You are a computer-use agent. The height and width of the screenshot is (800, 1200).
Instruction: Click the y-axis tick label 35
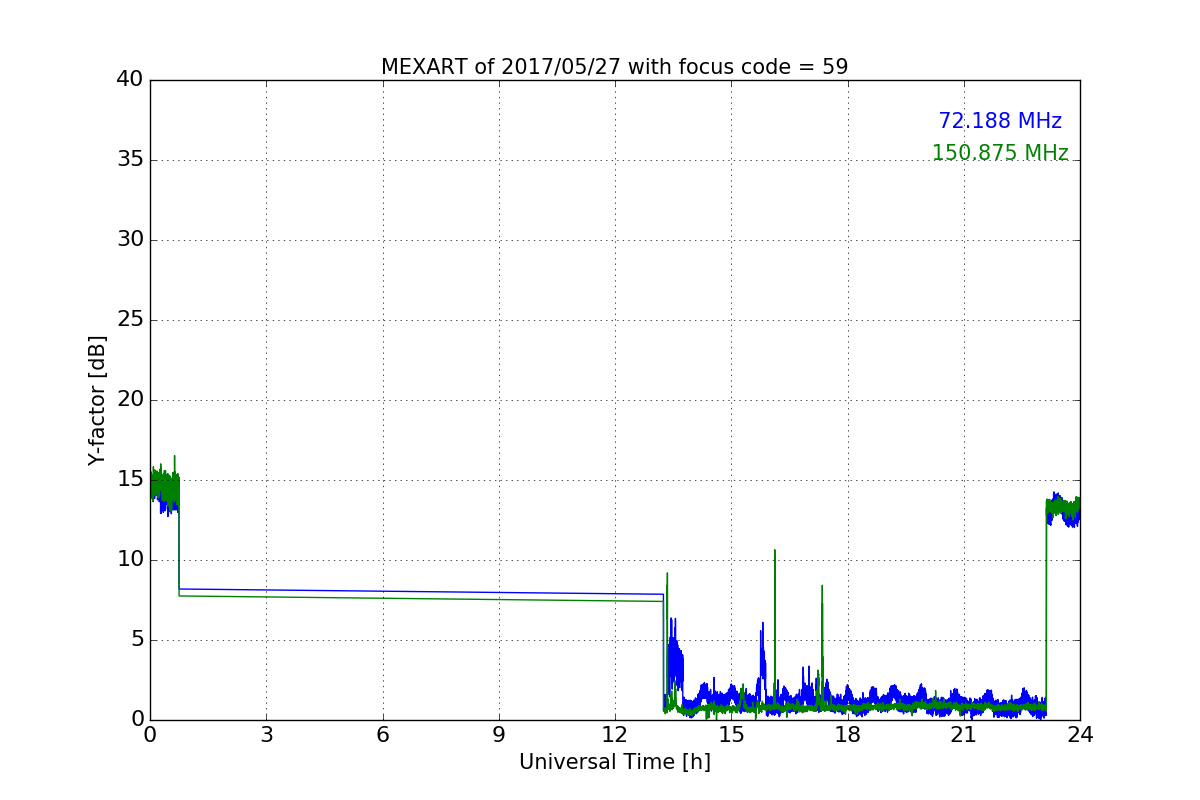click(x=130, y=160)
